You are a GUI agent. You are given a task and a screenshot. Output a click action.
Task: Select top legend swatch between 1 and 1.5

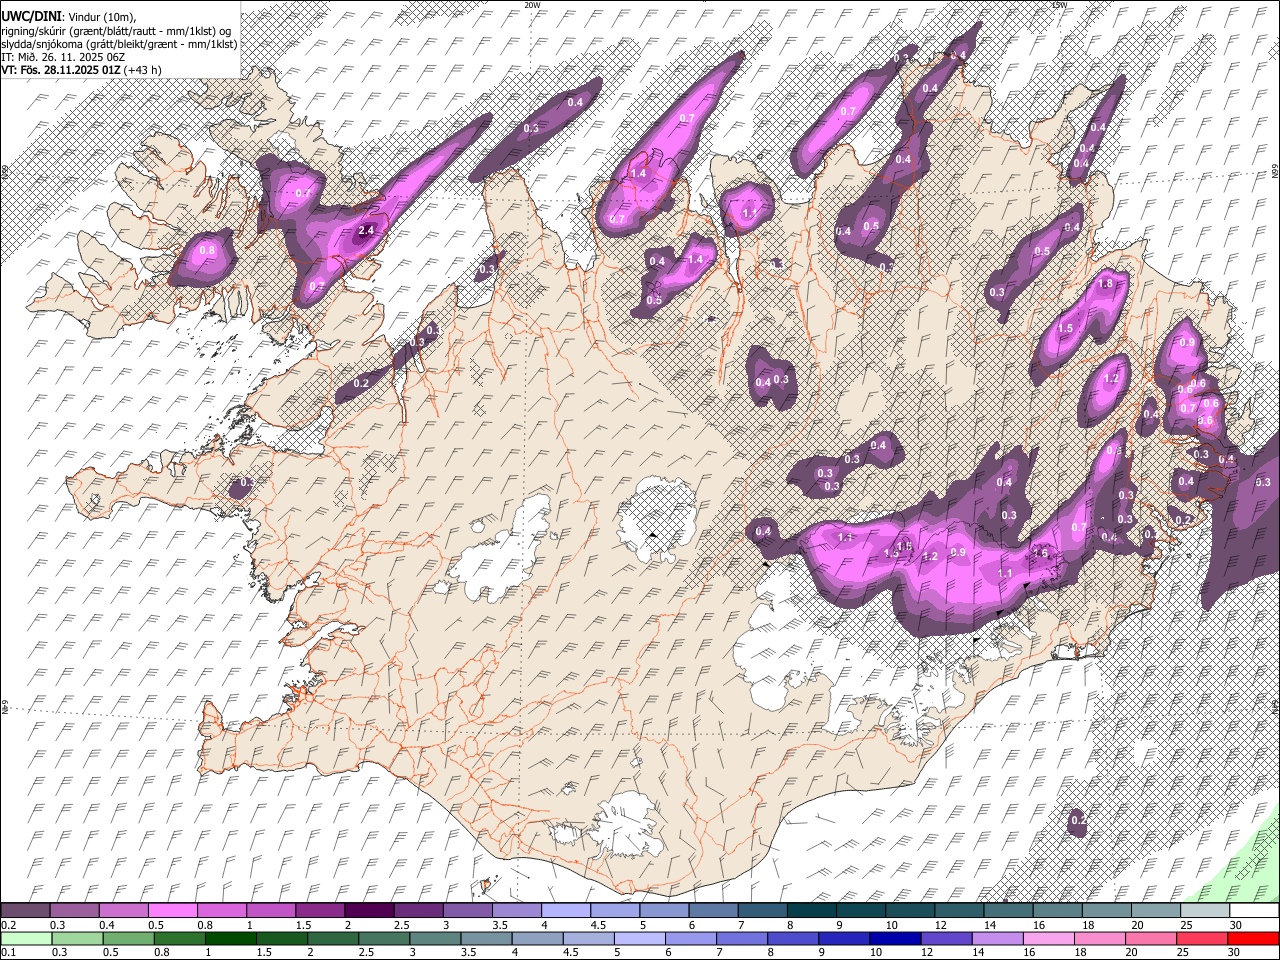click(x=271, y=911)
